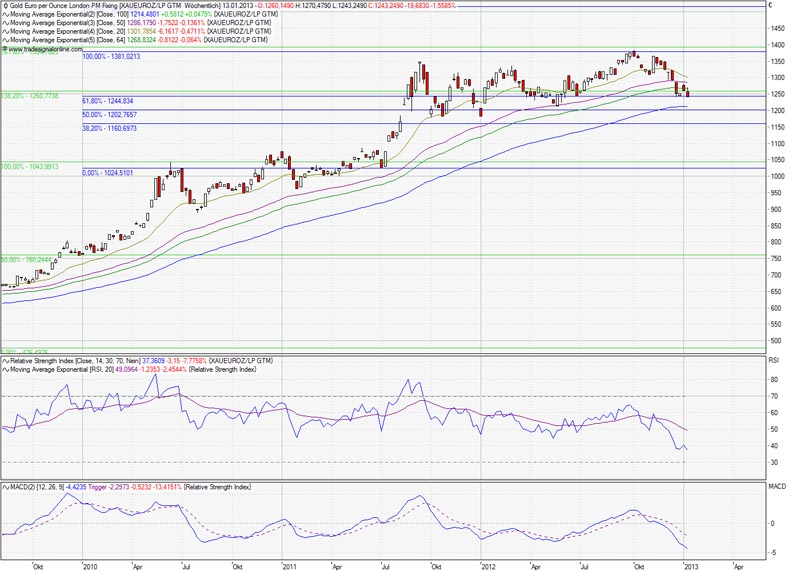Click the 30 level on the RSI axis
This screenshot has height=571, width=800.
point(774,462)
